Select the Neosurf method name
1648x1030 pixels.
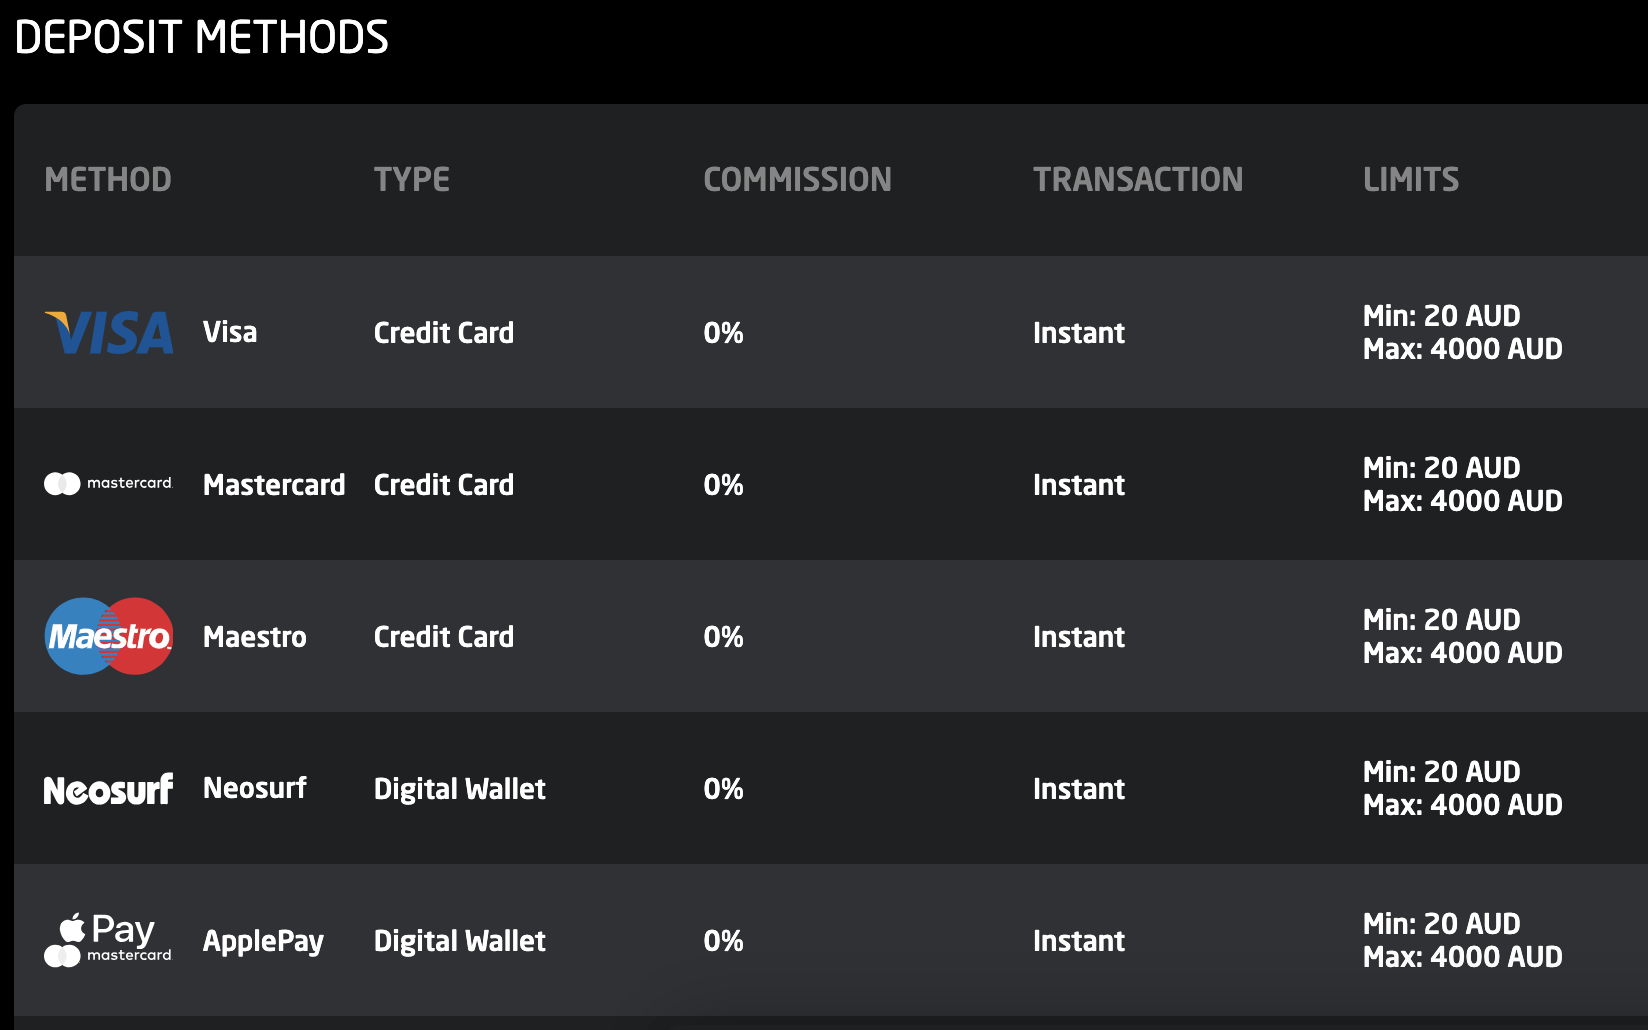[255, 788]
